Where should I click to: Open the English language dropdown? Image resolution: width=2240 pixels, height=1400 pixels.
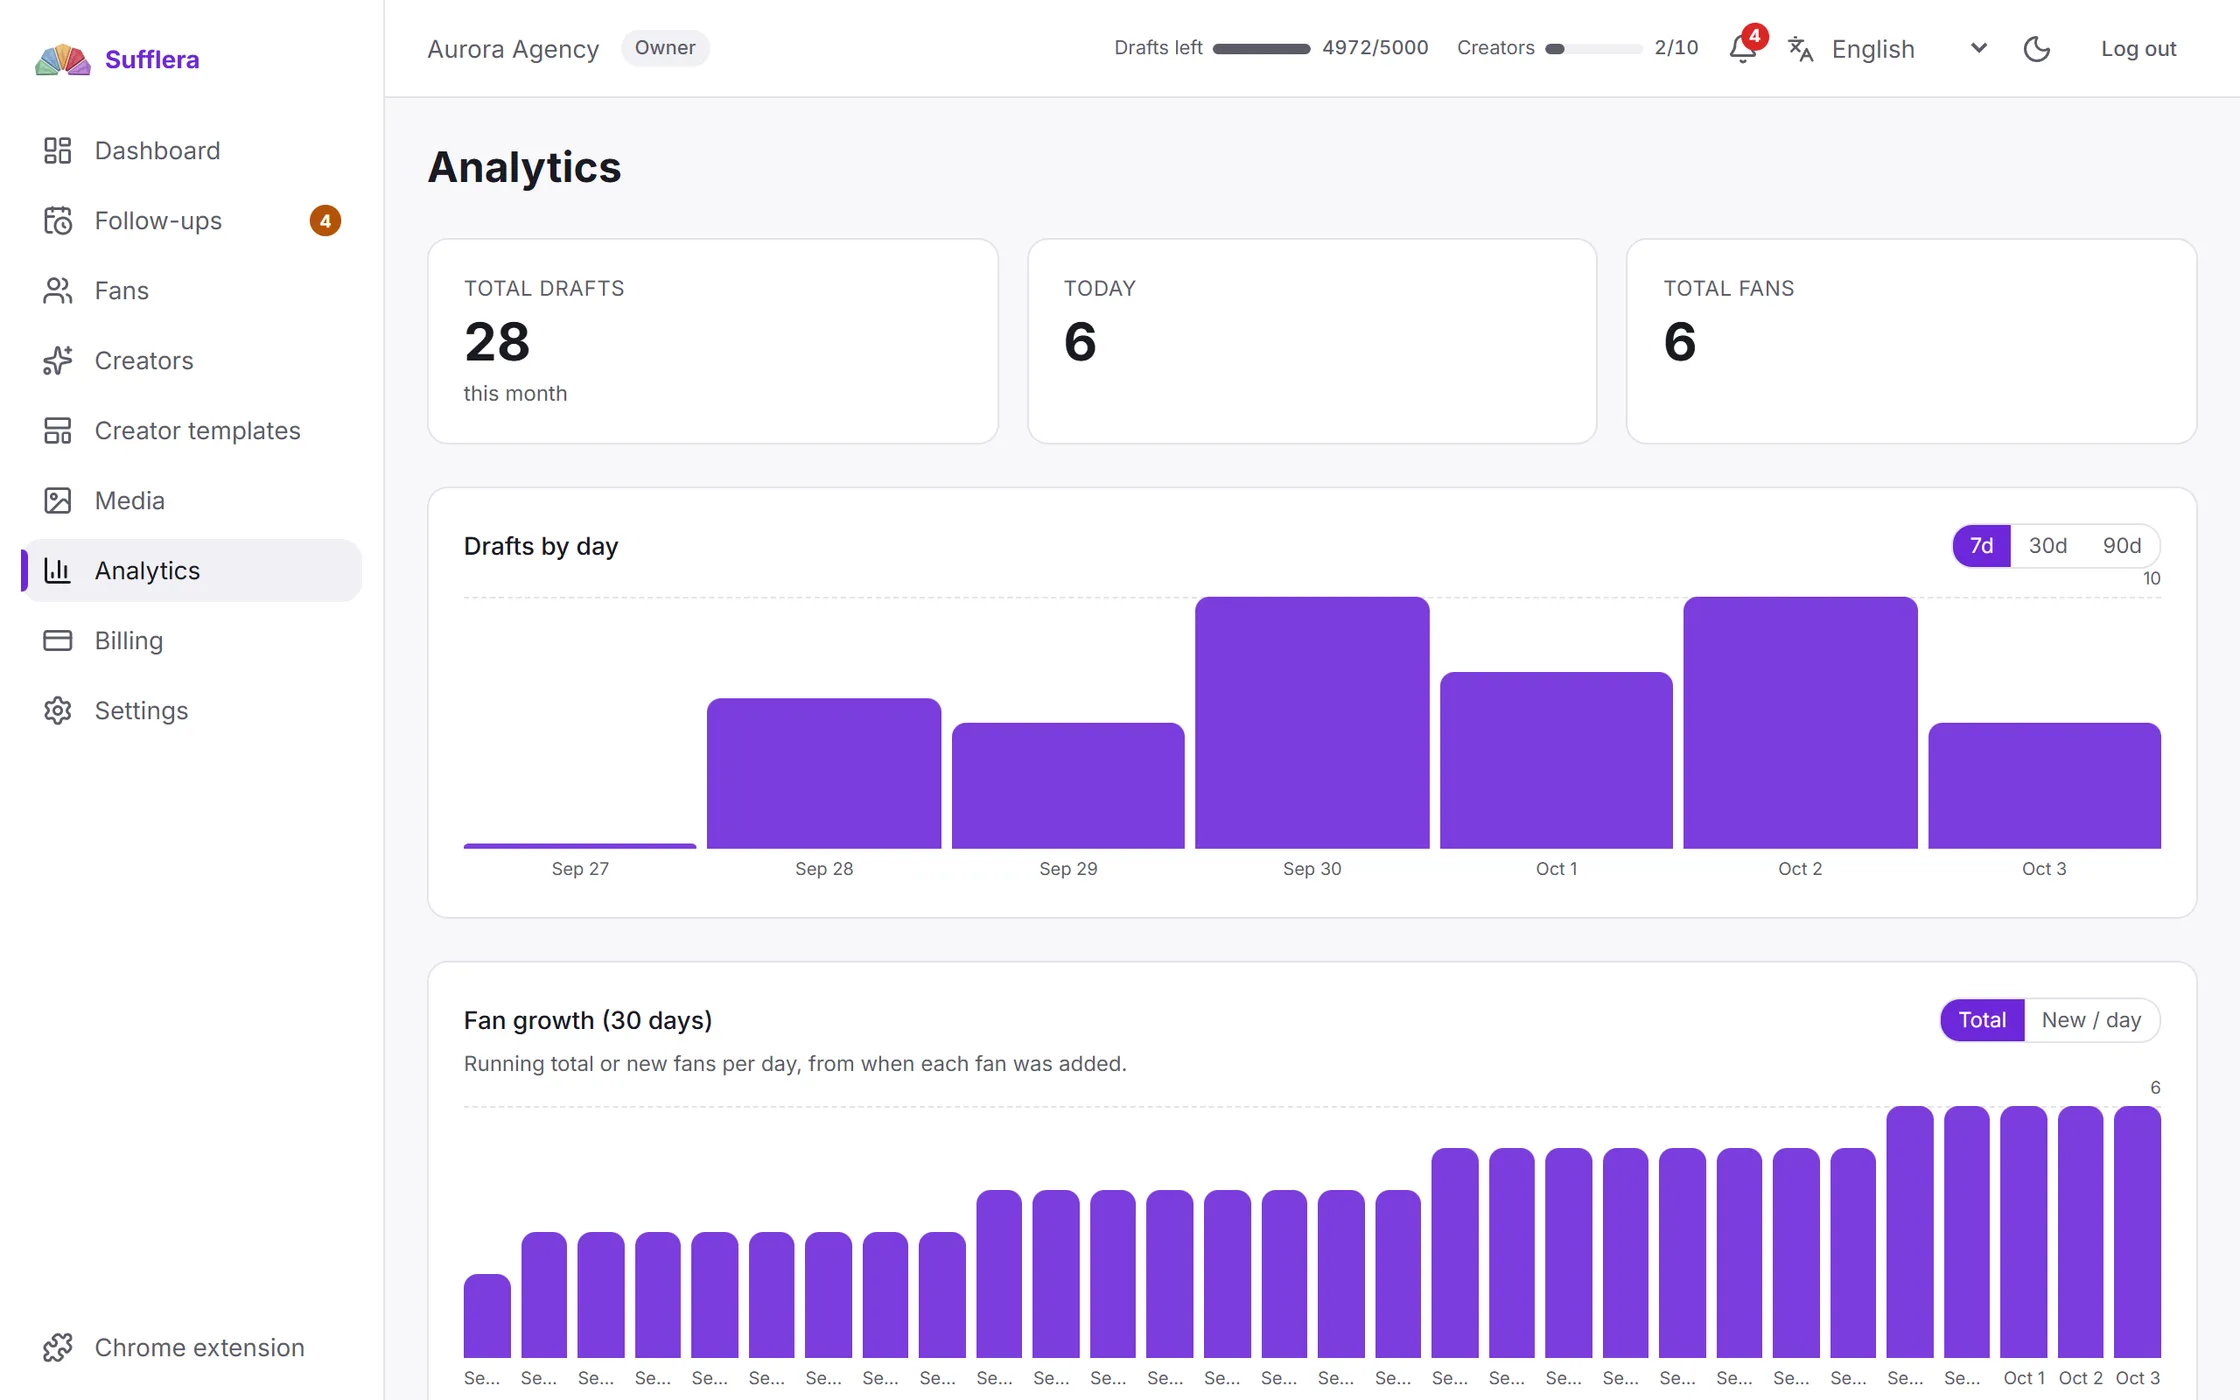pyautogui.click(x=1888, y=49)
